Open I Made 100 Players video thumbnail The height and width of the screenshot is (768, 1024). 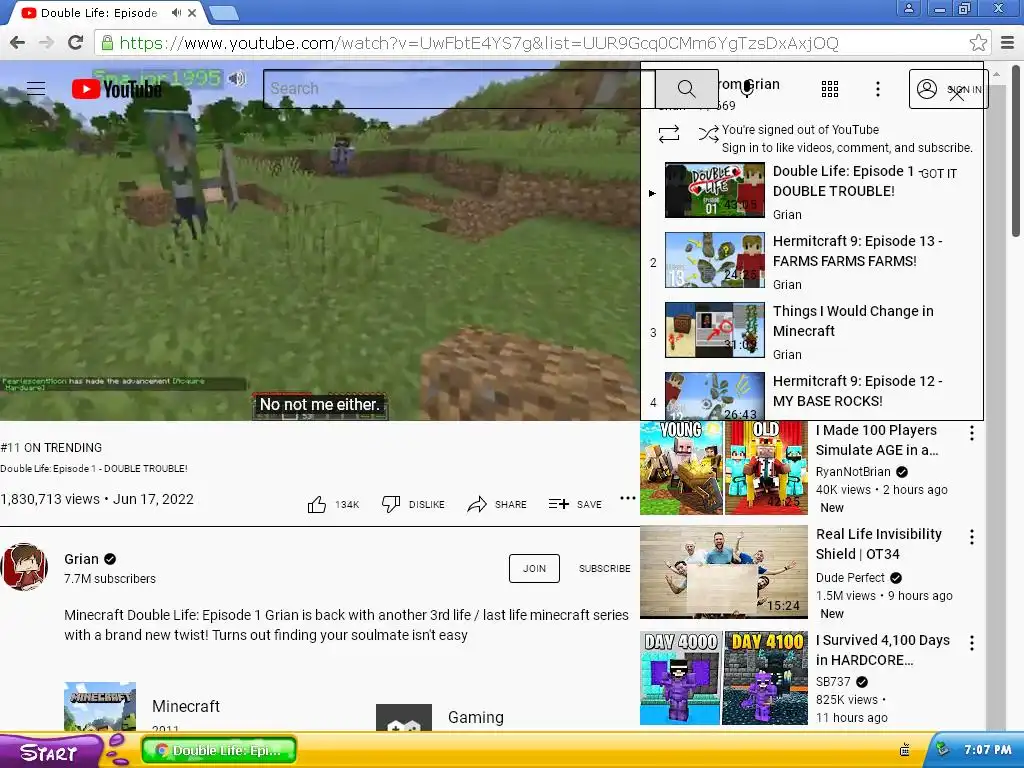click(724, 468)
